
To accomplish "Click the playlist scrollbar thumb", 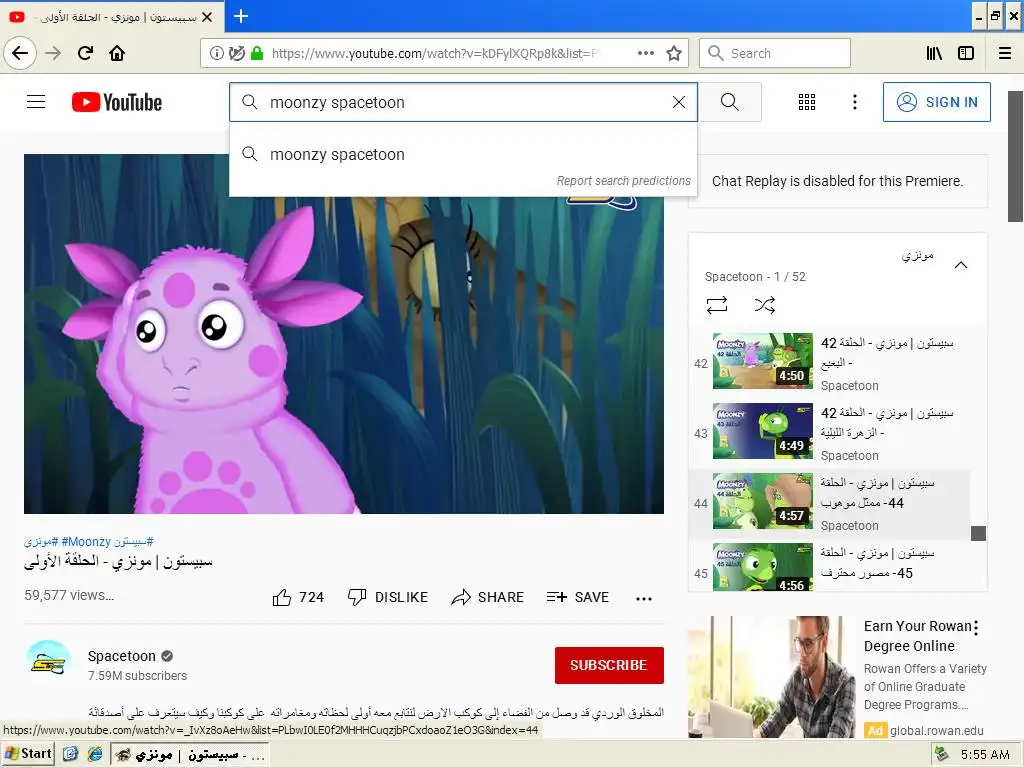I will point(978,533).
